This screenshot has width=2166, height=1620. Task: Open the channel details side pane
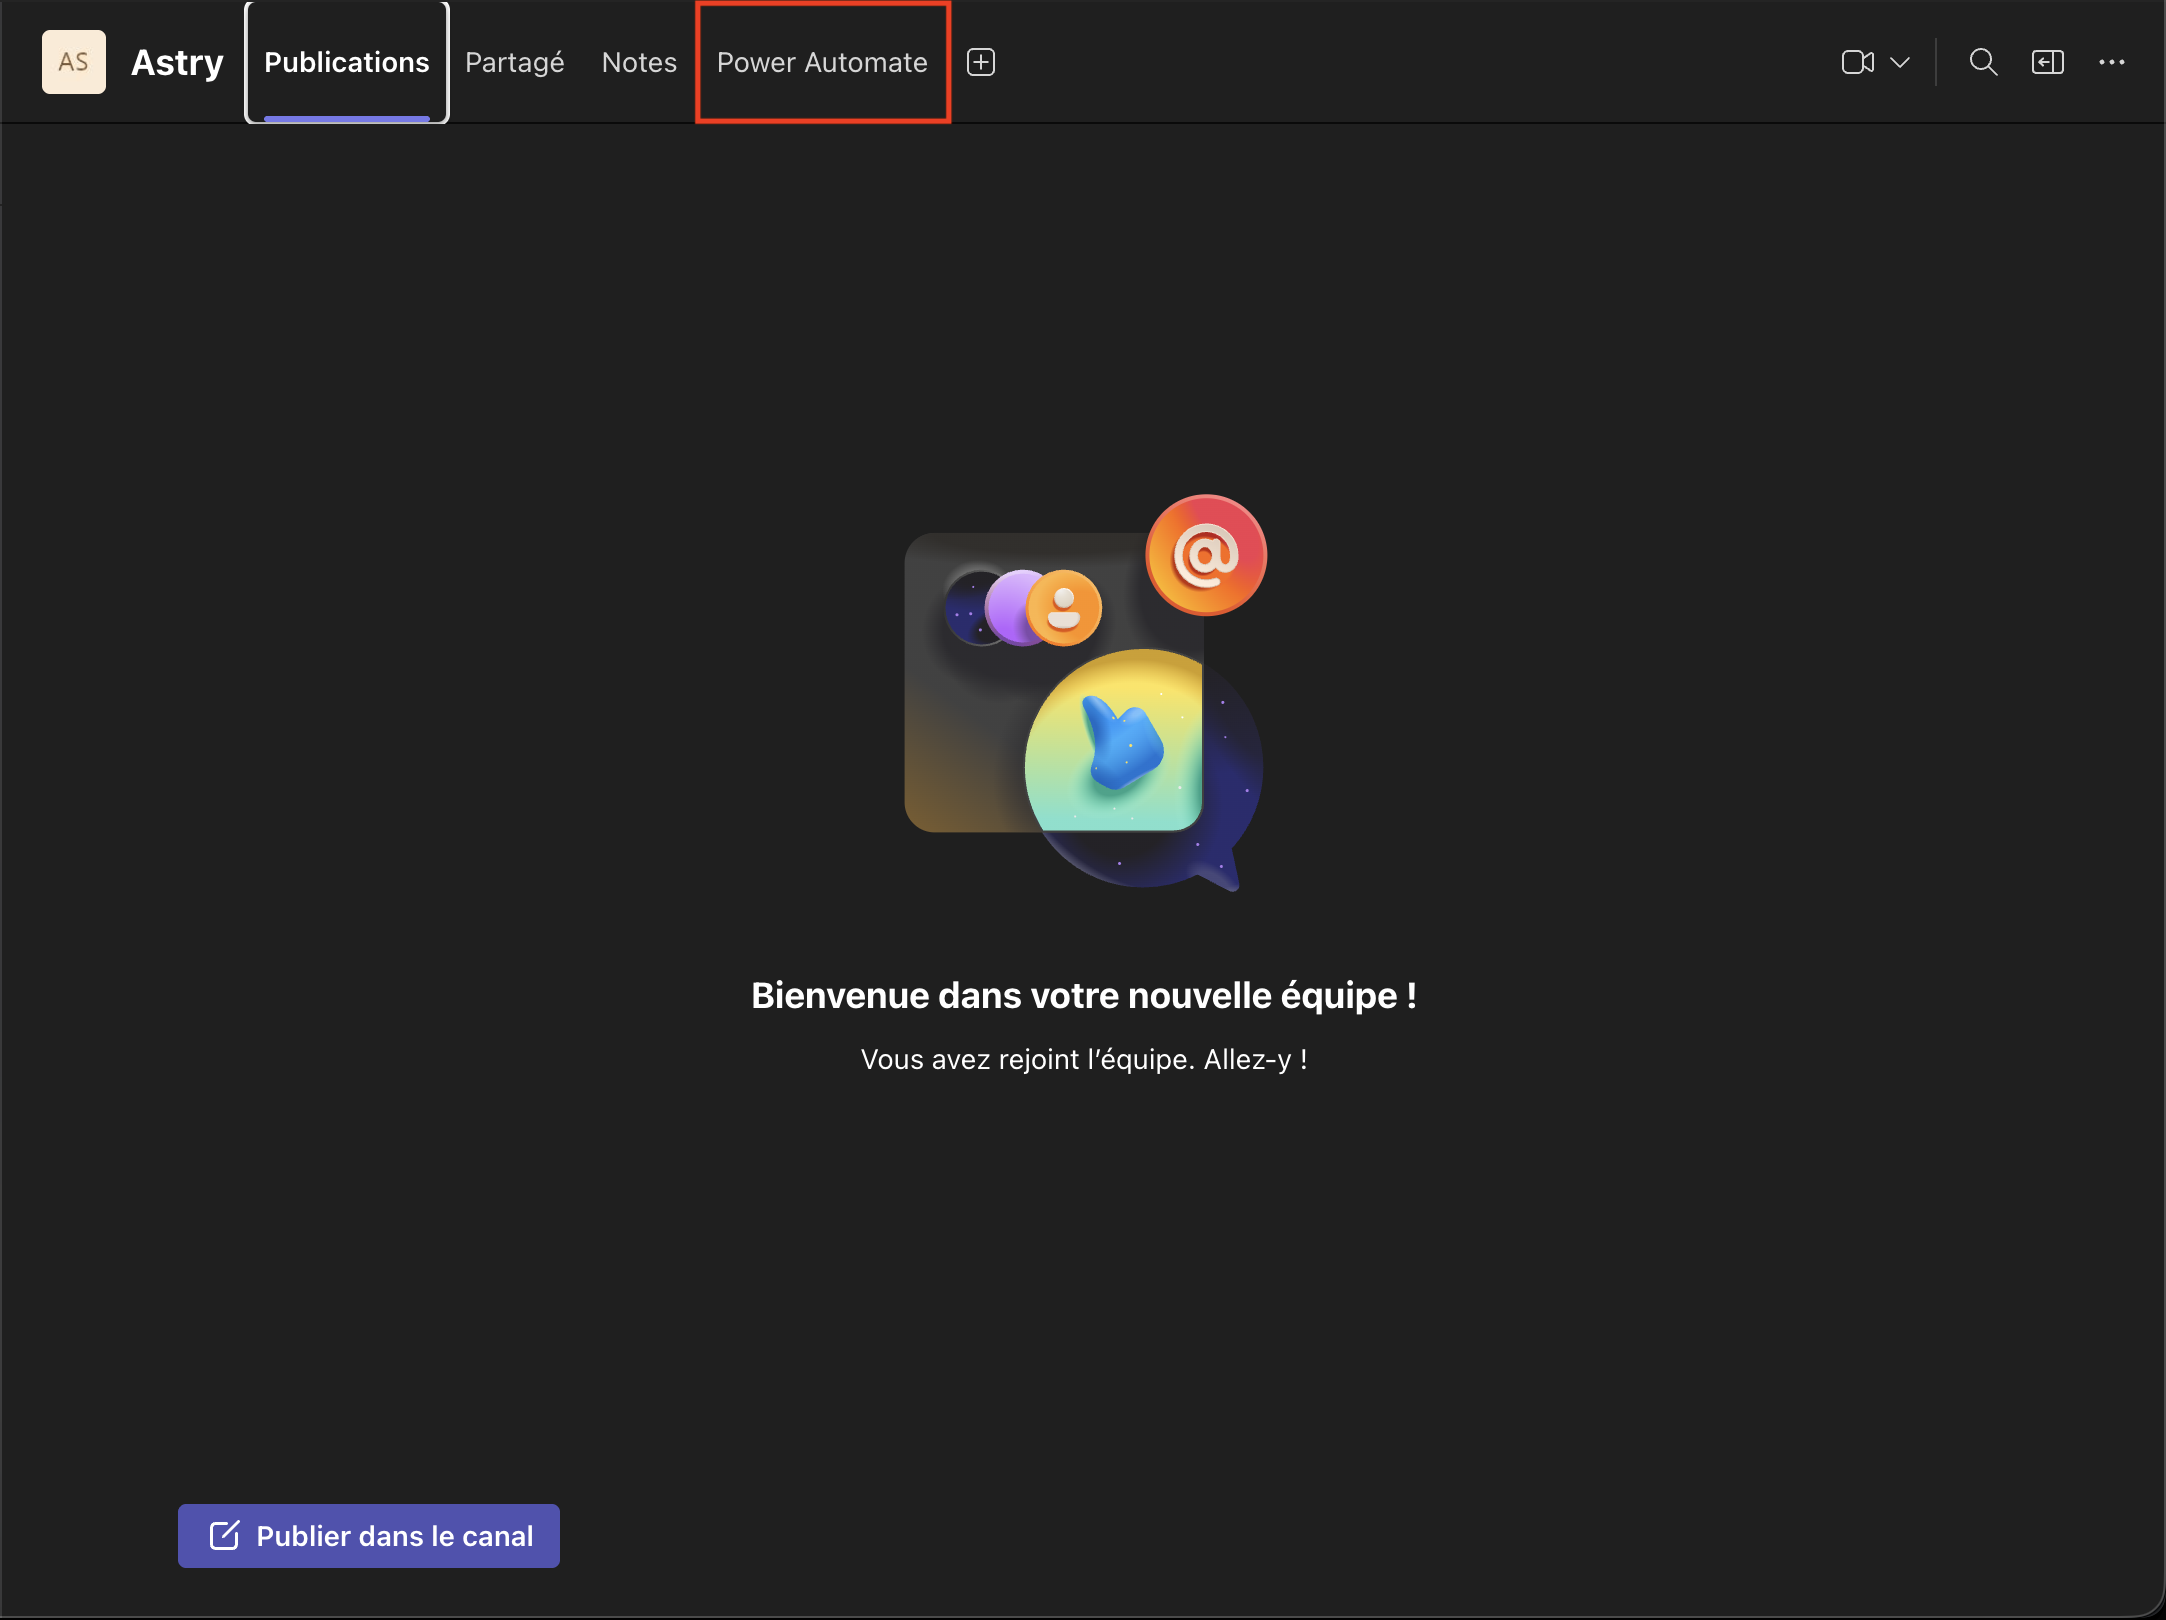coord(2046,61)
